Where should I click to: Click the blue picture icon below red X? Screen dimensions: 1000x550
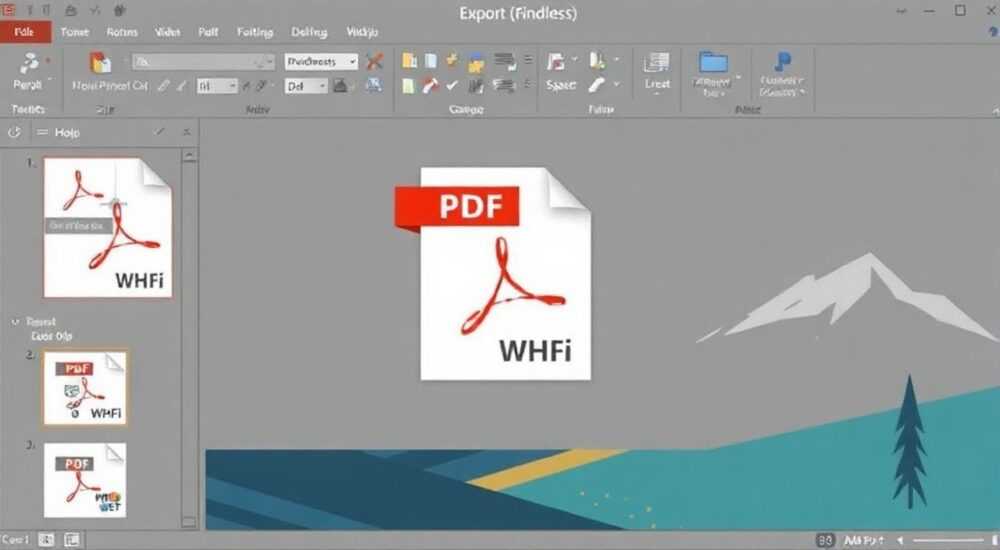click(374, 85)
